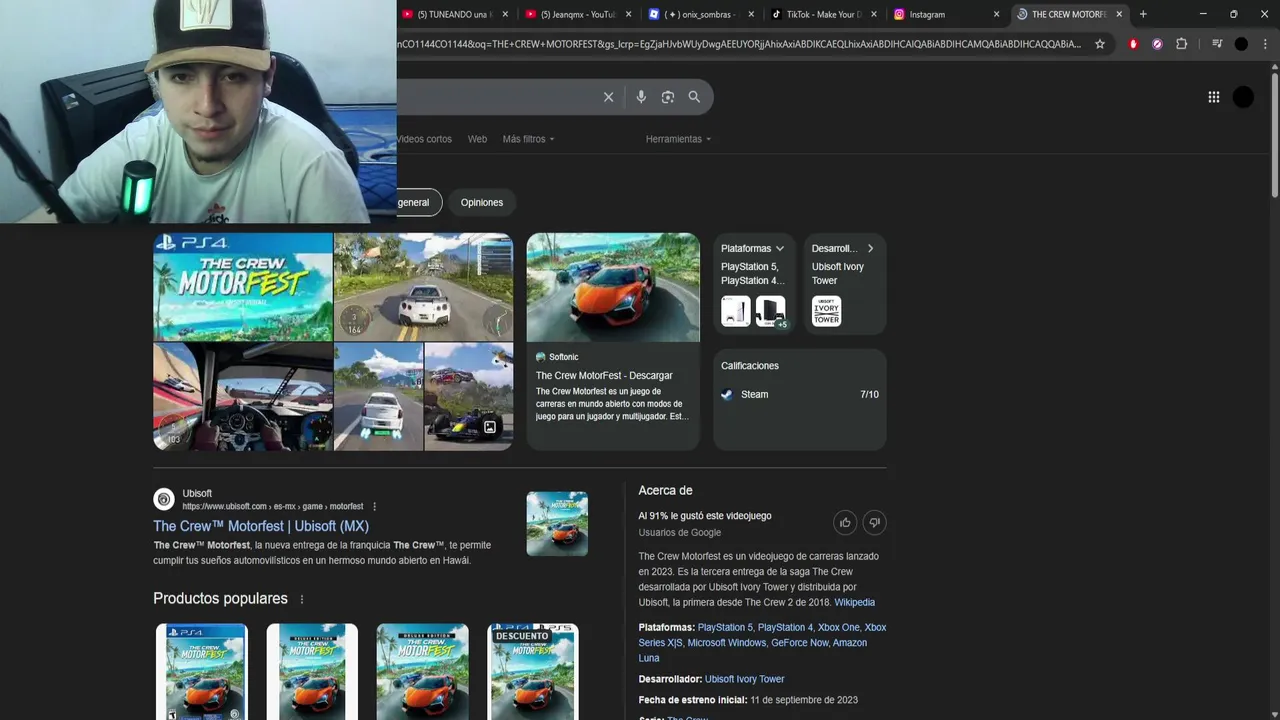
Task: Open images via gallery icon overlay
Action: point(490,427)
